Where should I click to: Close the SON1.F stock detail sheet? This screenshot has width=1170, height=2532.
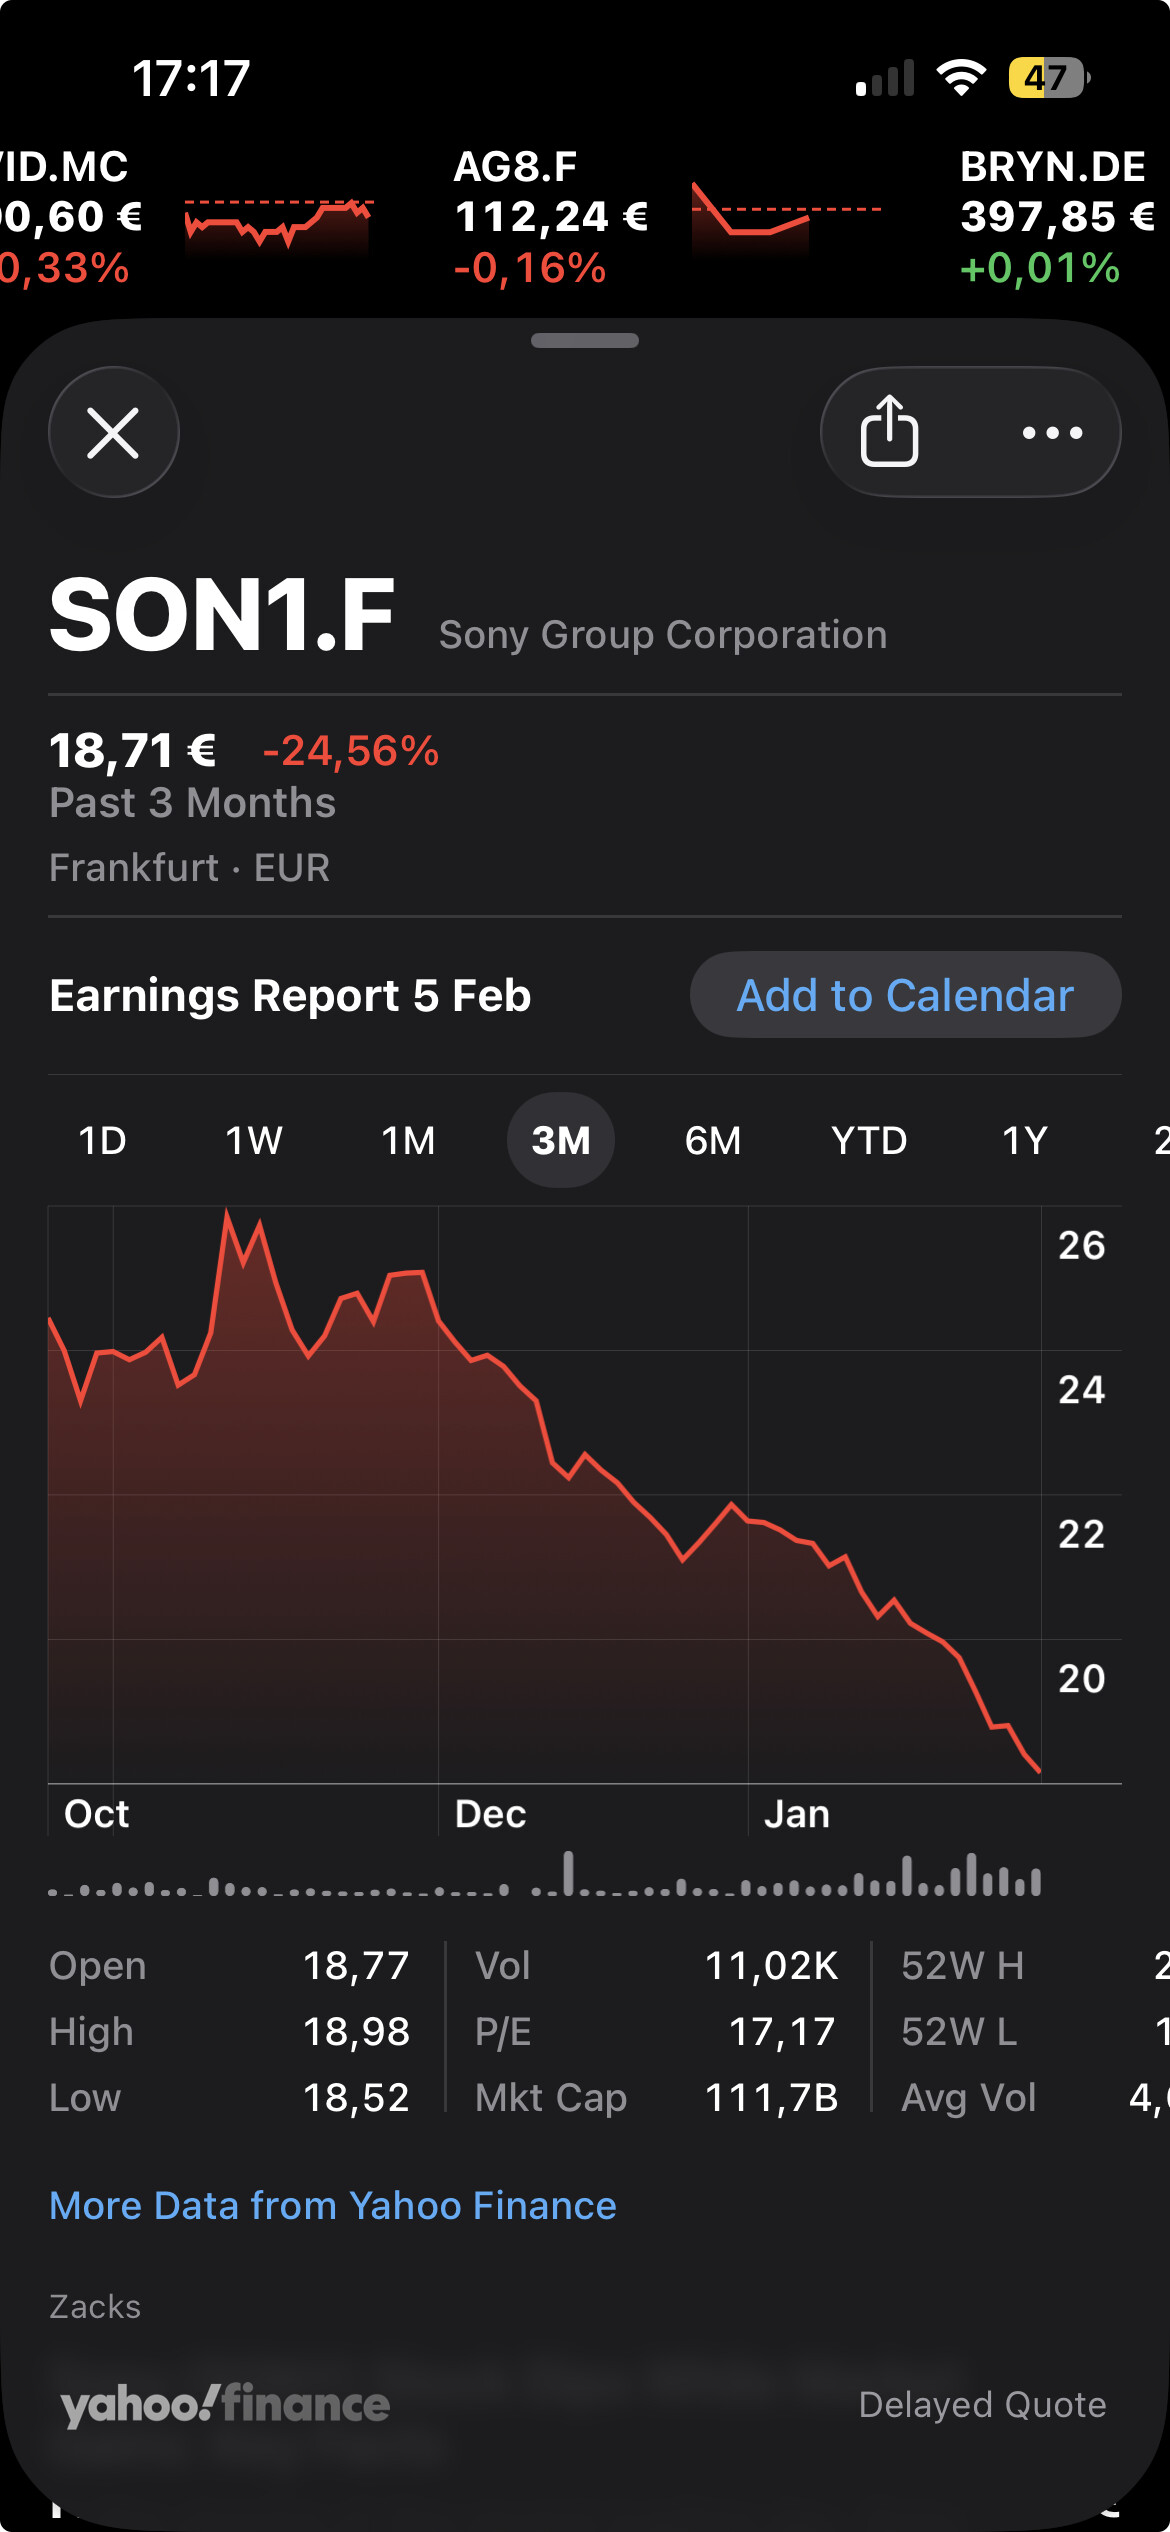(114, 433)
